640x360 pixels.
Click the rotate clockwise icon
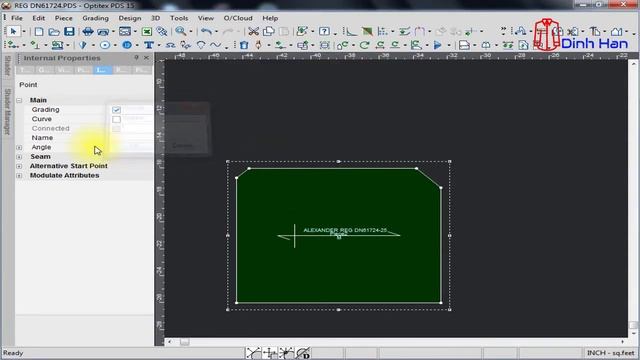click(364, 45)
